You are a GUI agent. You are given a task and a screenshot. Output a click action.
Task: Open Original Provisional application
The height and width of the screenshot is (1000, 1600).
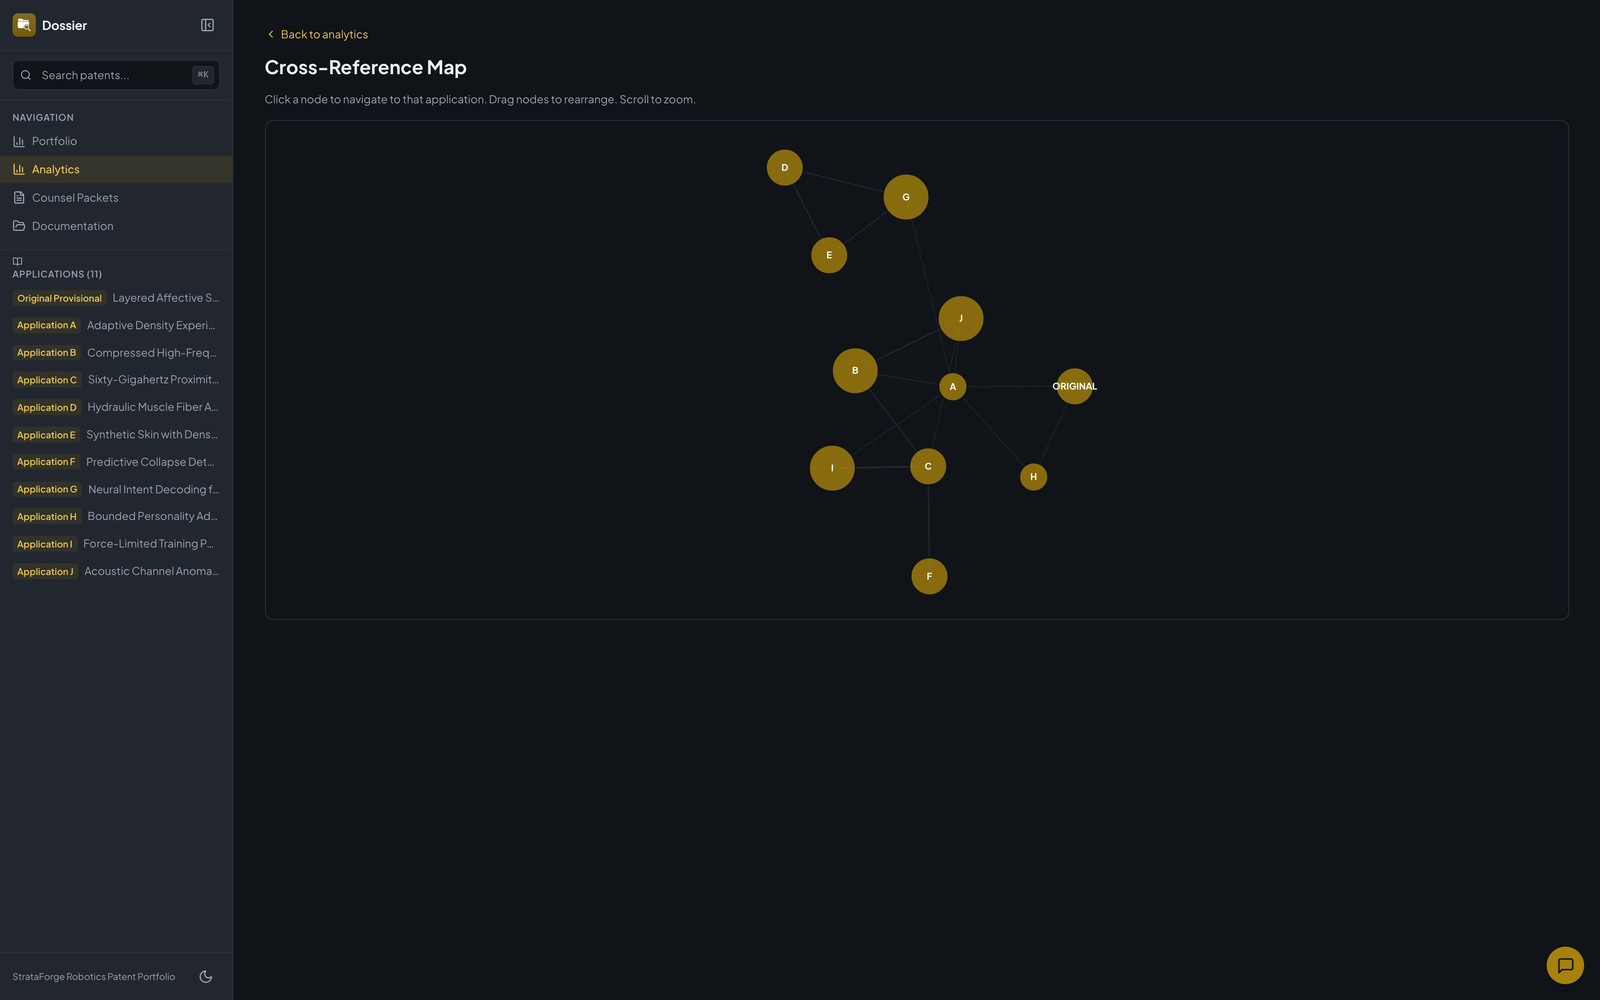click(x=116, y=298)
